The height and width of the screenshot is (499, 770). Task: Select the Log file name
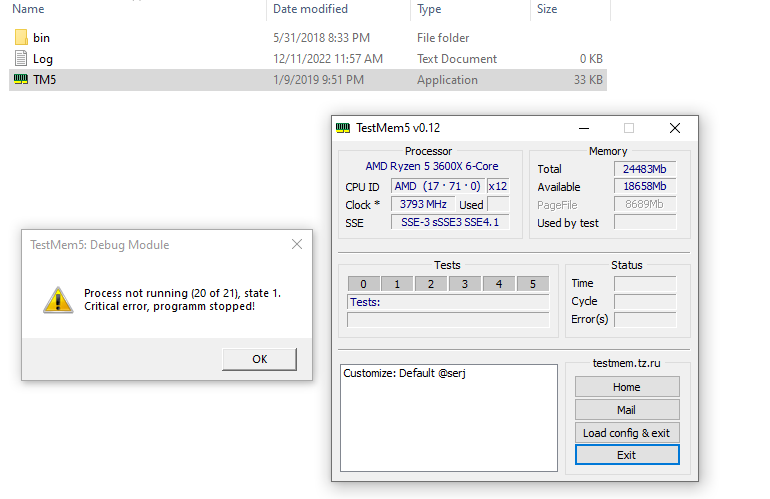[x=43, y=59]
